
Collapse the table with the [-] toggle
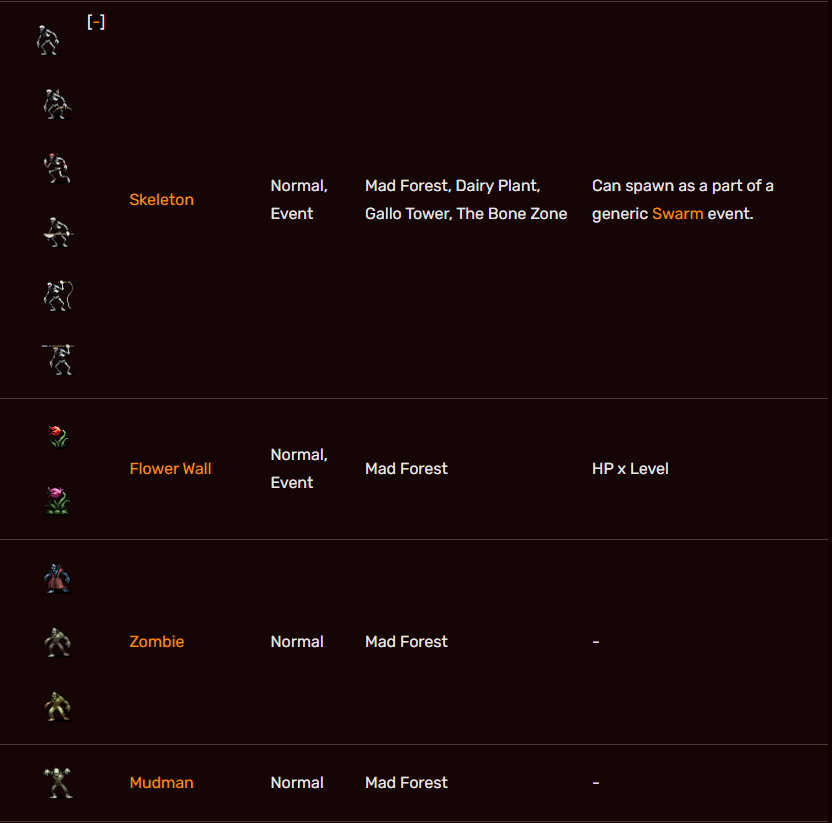click(x=96, y=22)
